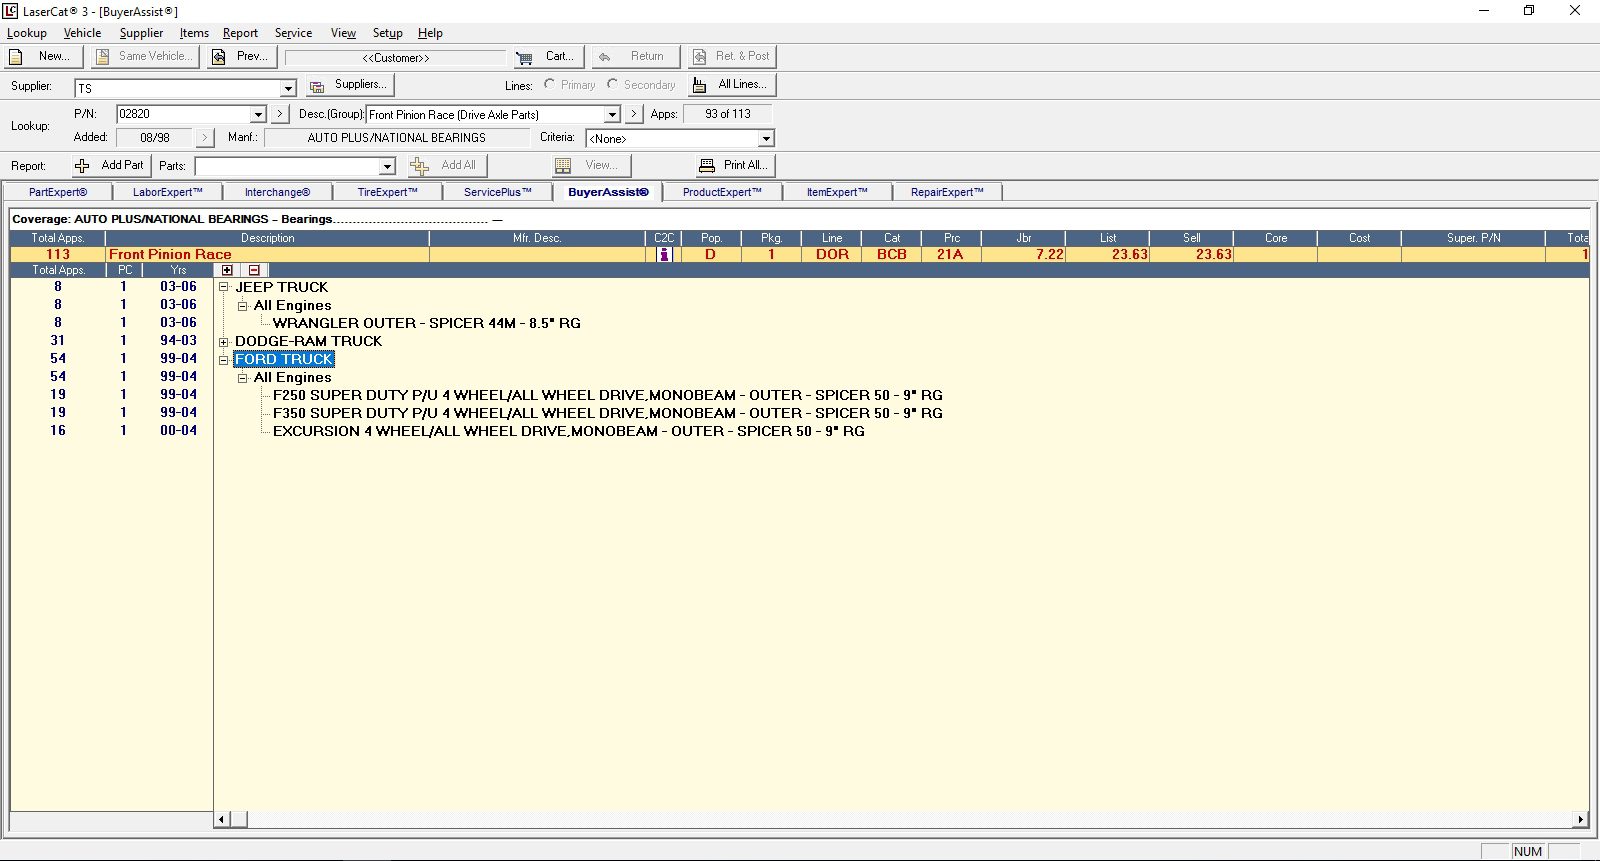Viewport: 1600px width, 861px height.
Task: Collapse All Engines under JEEP TRUCK
Action: 243,305
